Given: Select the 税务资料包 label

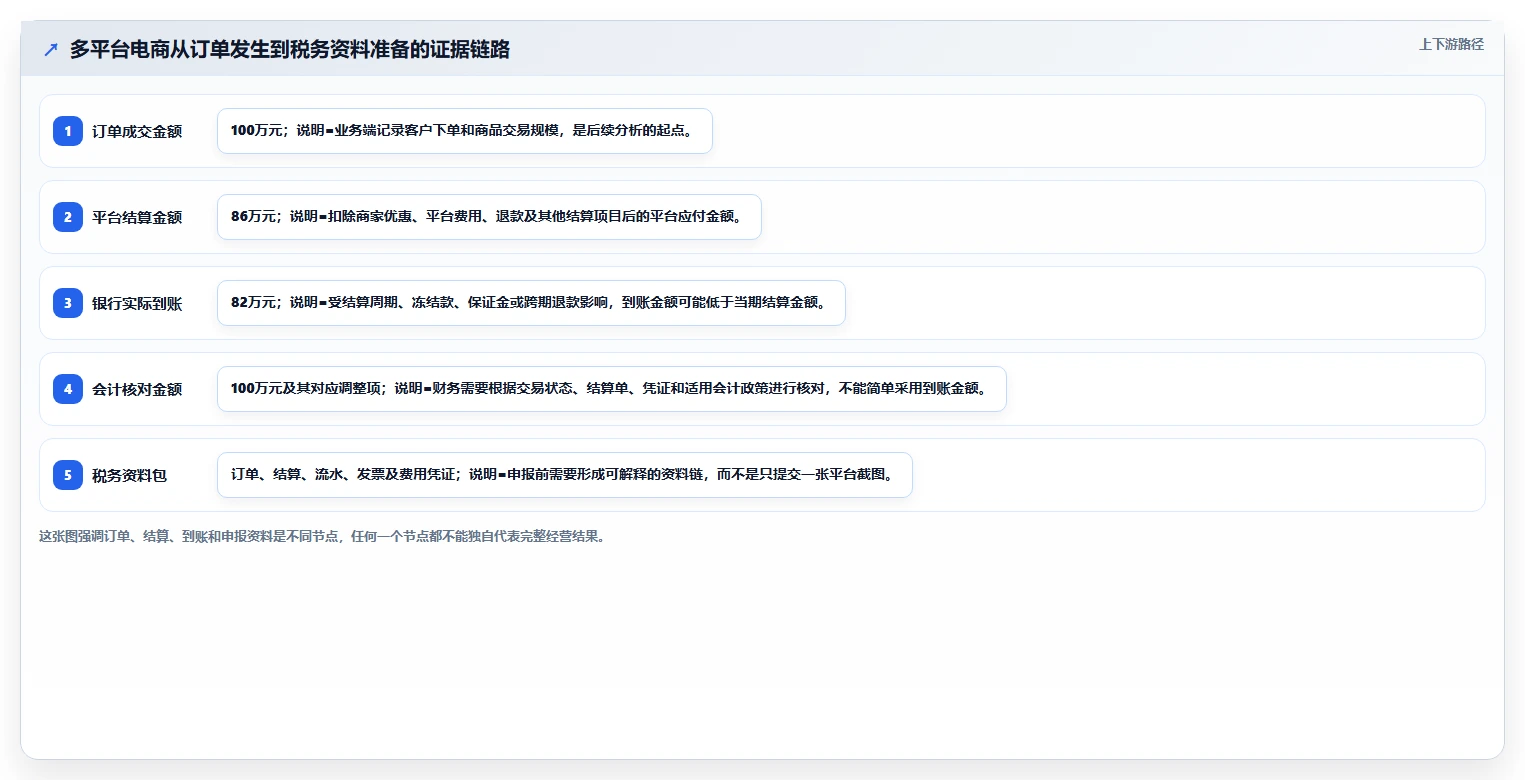Looking at the screenshot, I should (x=129, y=475).
